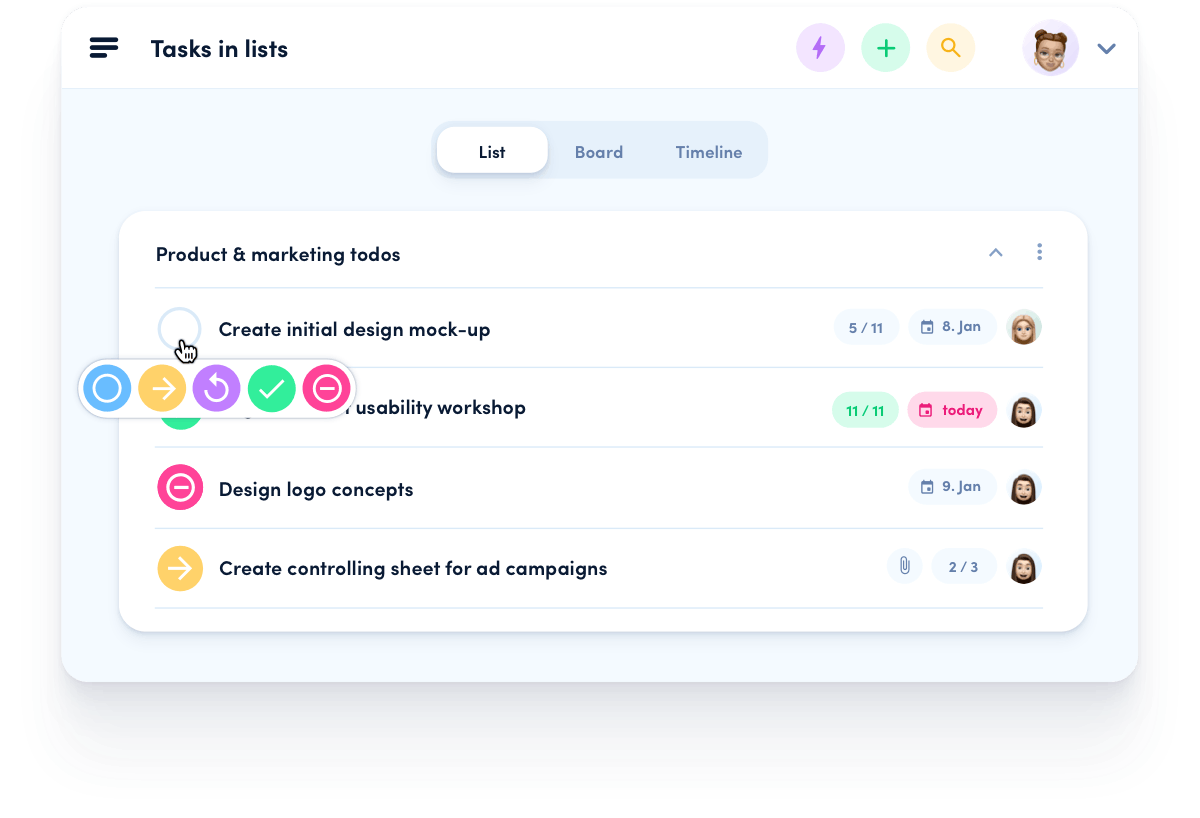The height and width of the screenshot is (818, 1200).
Task: Select the pink minus blocked status
Action: 327,388
